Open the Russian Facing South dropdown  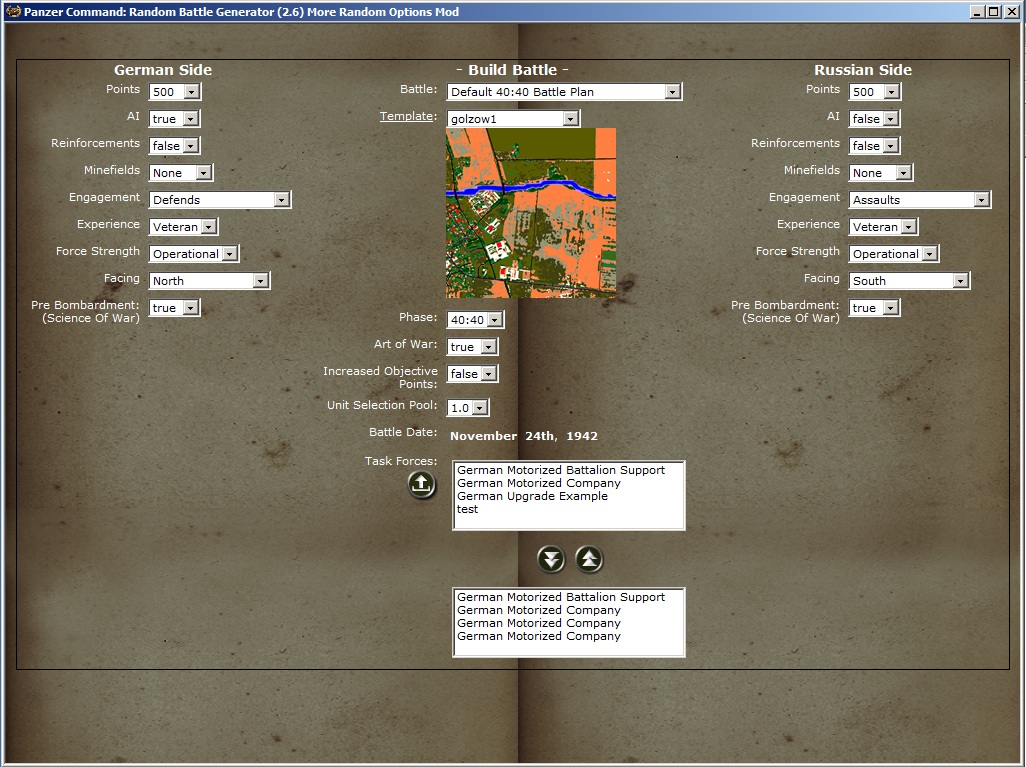coord(910,281)
